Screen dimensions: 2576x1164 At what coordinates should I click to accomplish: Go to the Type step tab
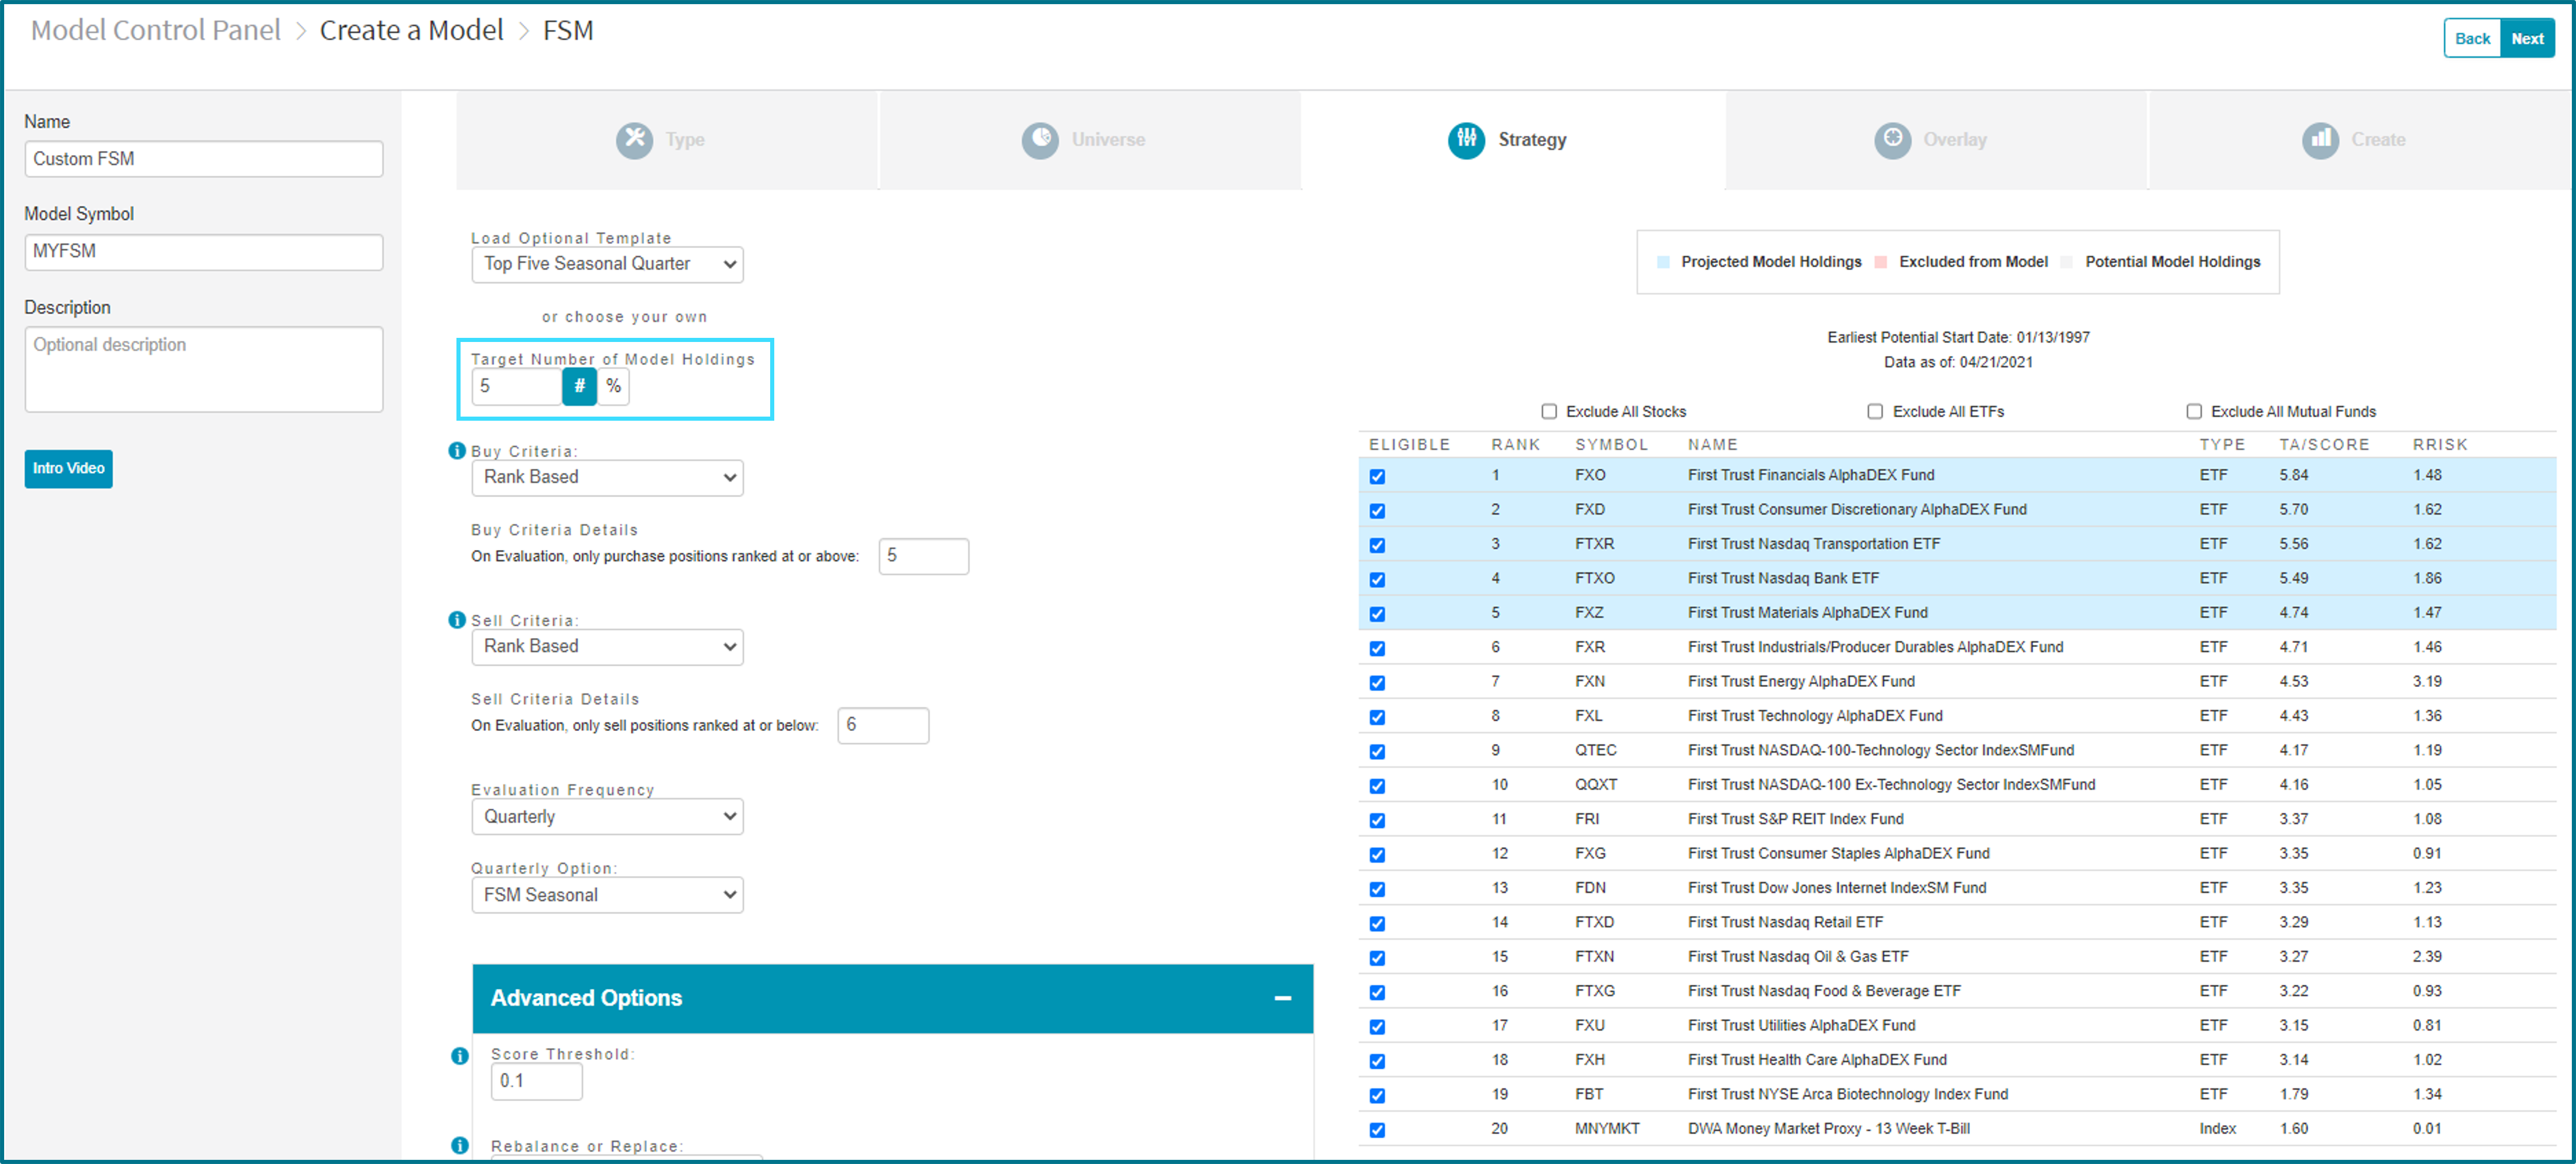click(667, 140)
